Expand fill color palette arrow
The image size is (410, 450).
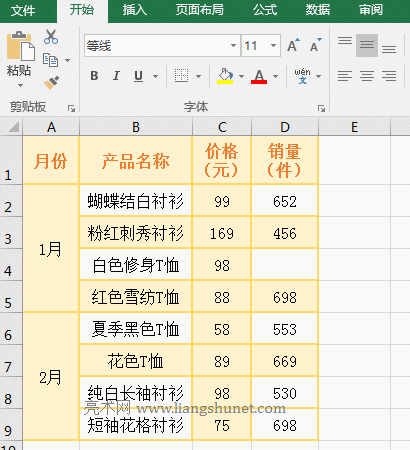click(241, 76)
